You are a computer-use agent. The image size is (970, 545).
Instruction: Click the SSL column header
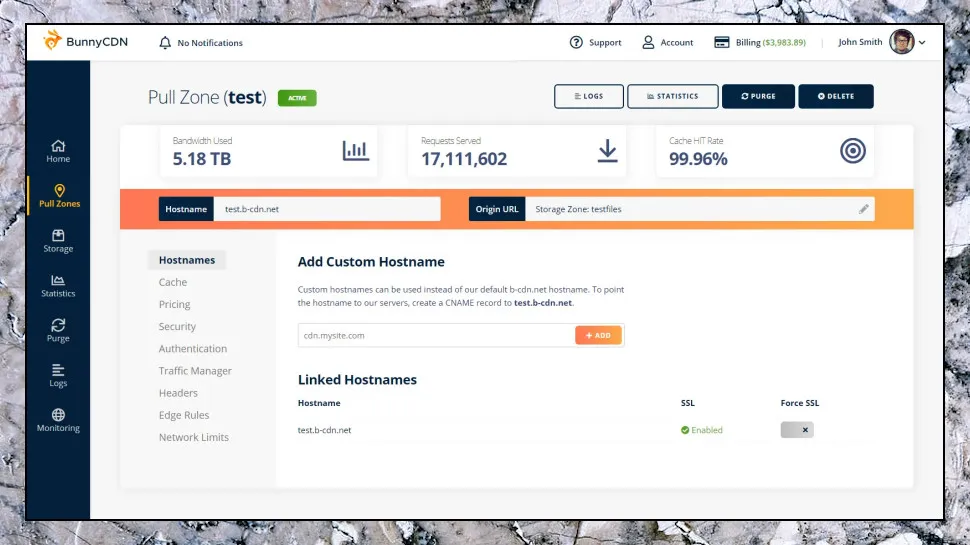click(x=687, y=403)
